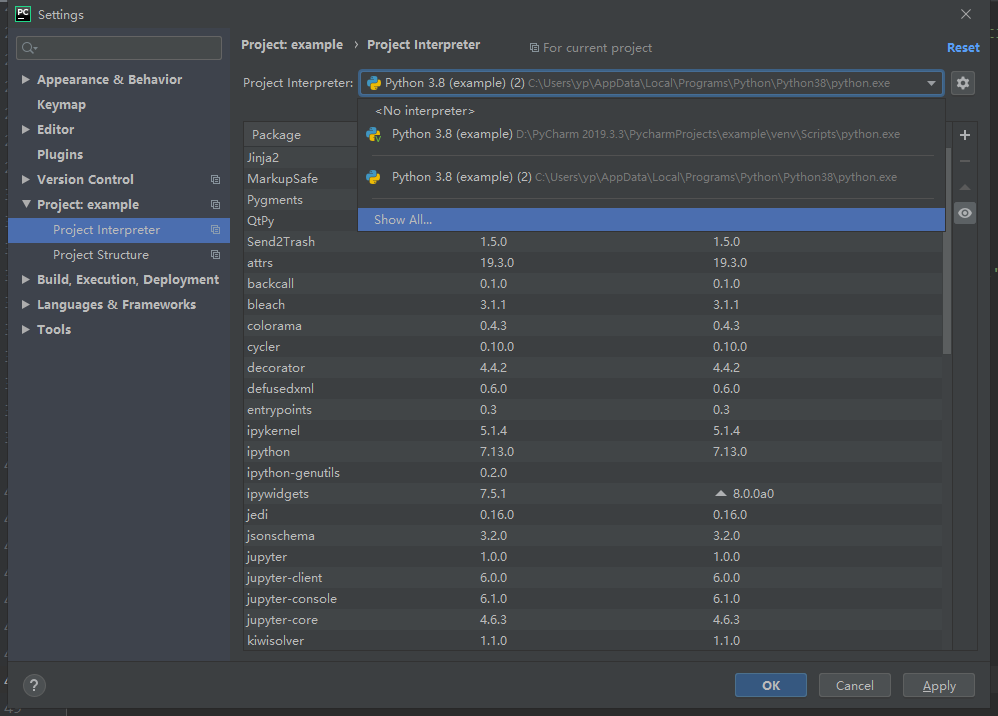
Task: Expand the Editor settings section
Action: click(x=25, y=129)
